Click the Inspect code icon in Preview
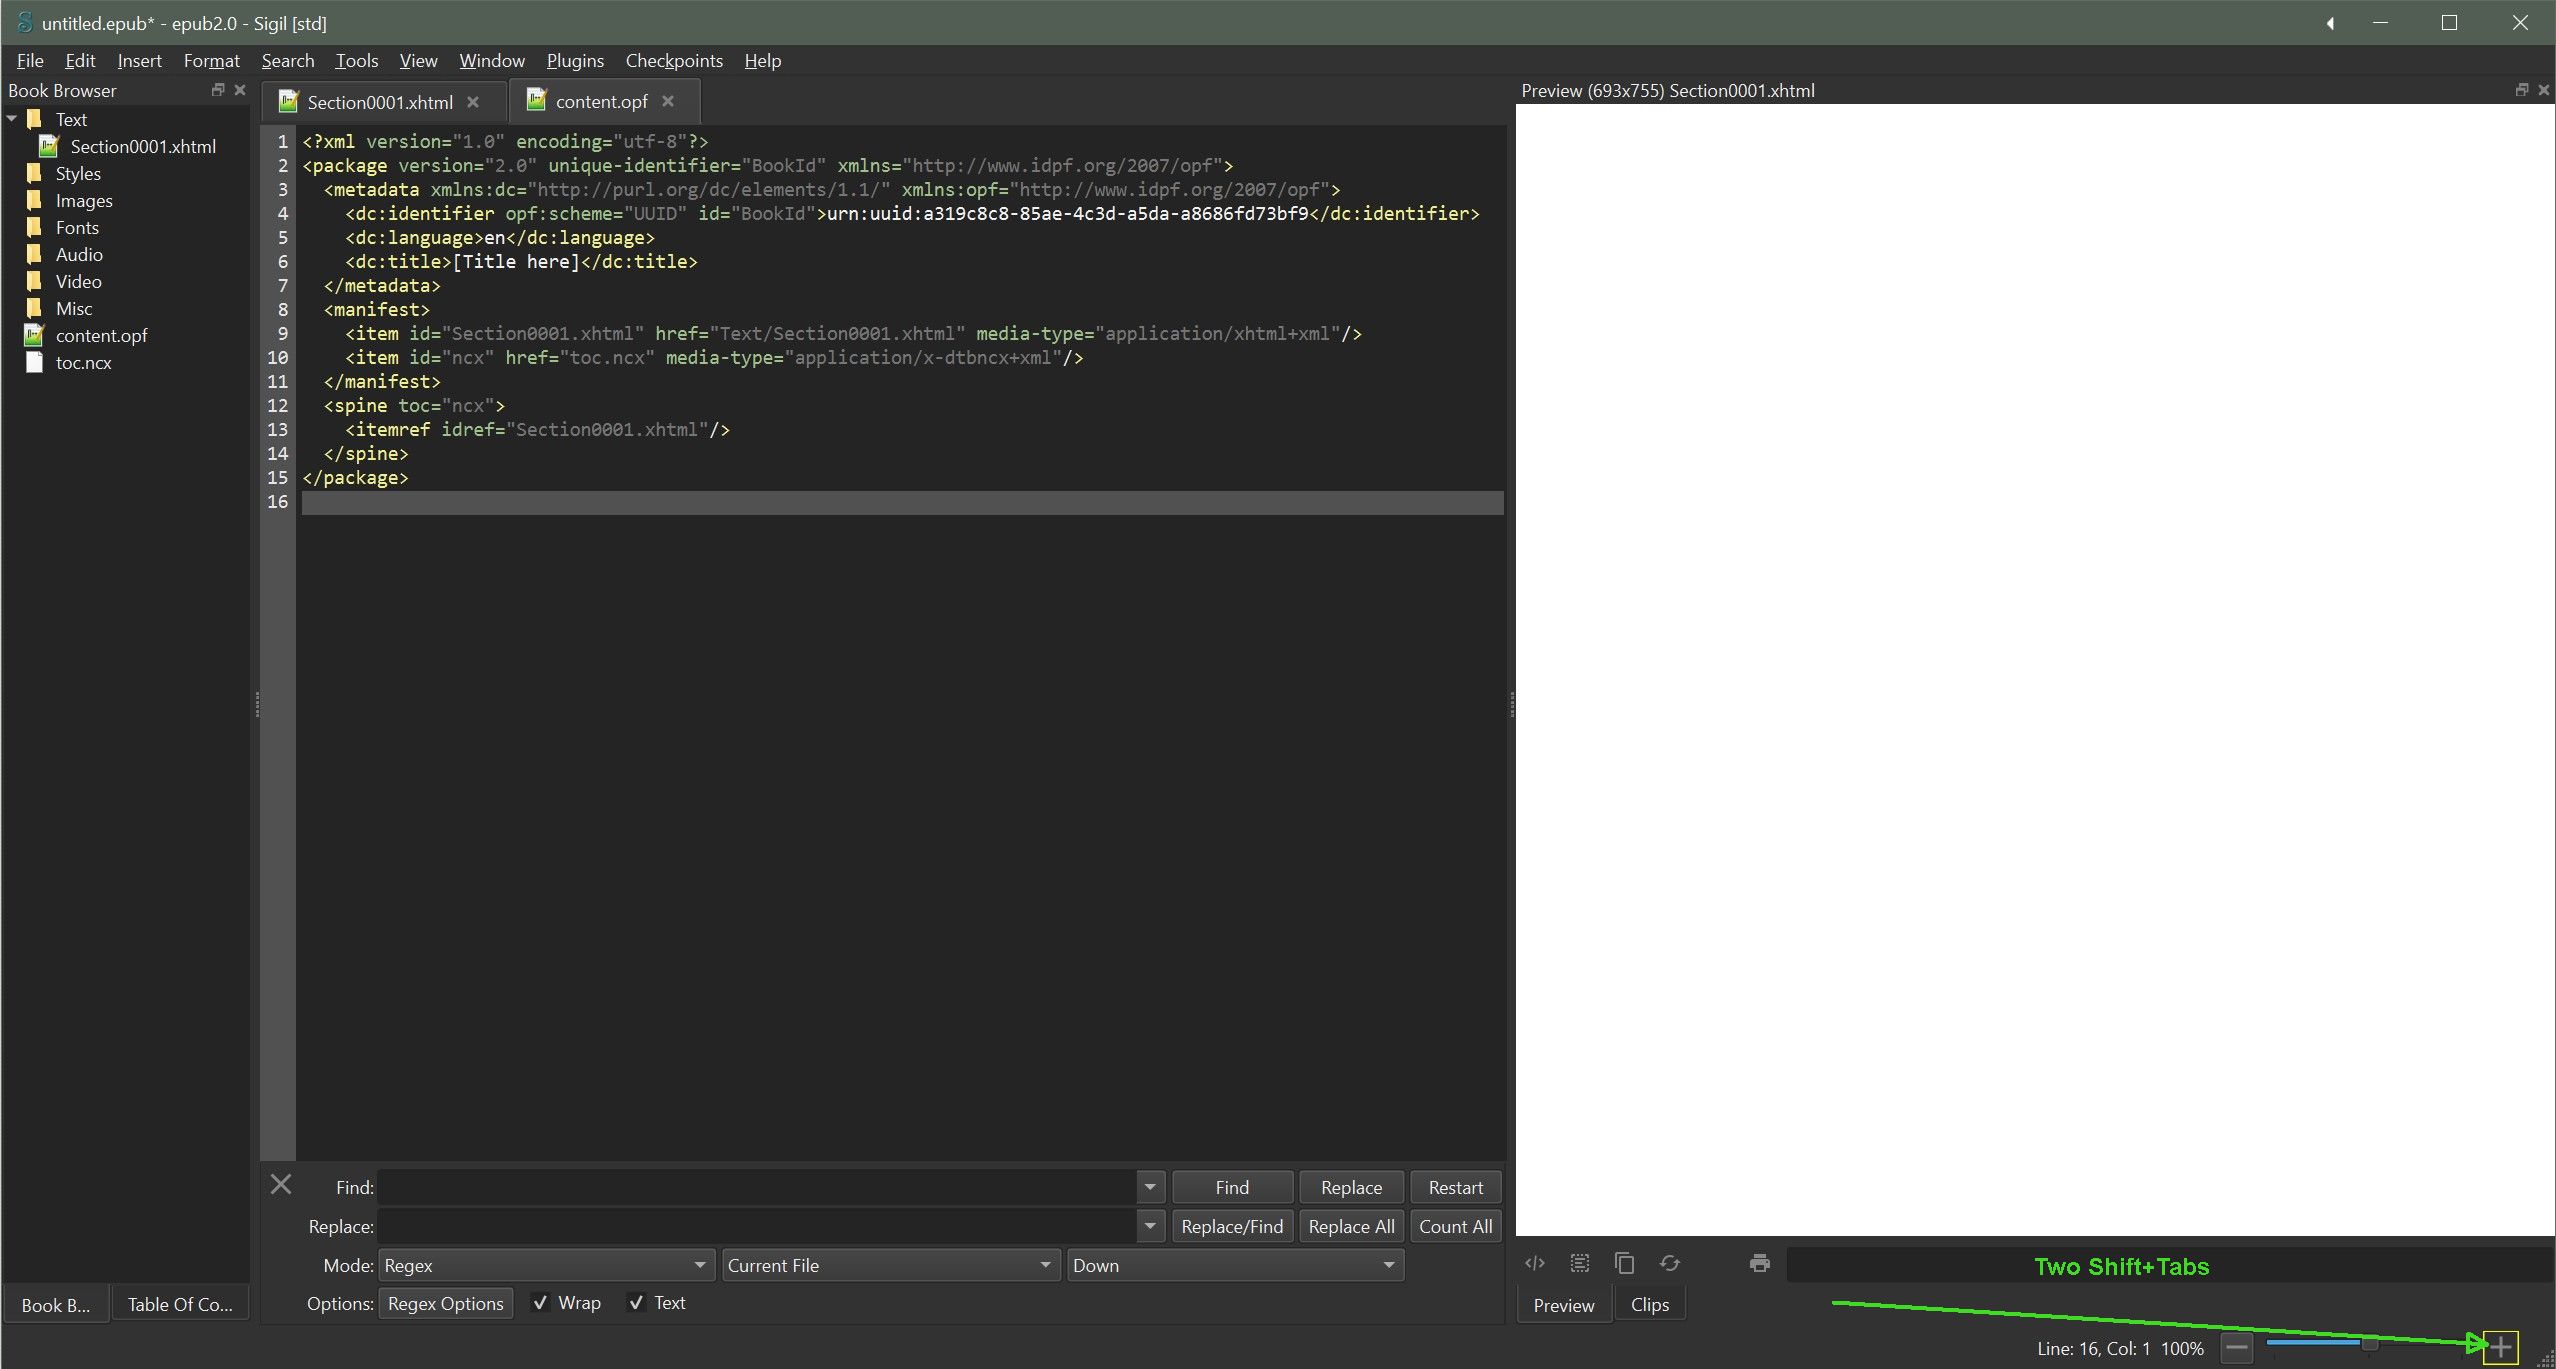Image resolution: width=2556 pixels, height=1369 pixels. 1534,1264
